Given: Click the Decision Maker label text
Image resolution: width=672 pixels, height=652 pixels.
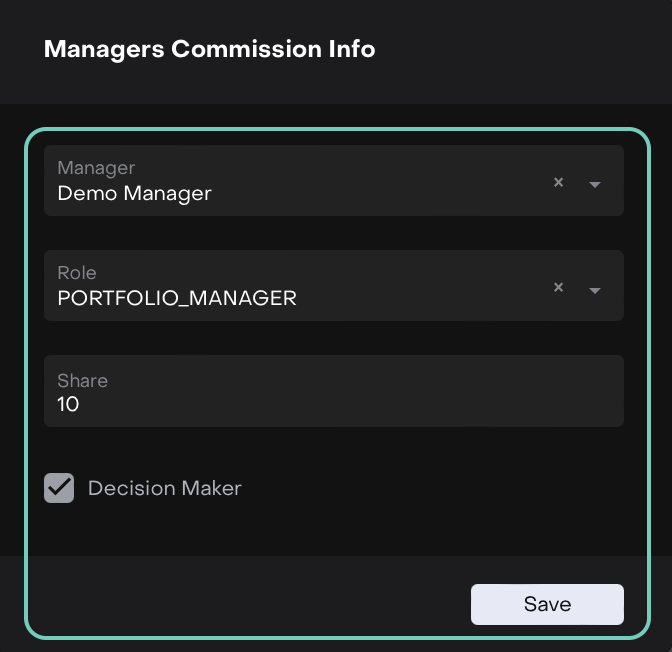Looking at the screenshot, I should pyautogui.click(x=165, y=488).
